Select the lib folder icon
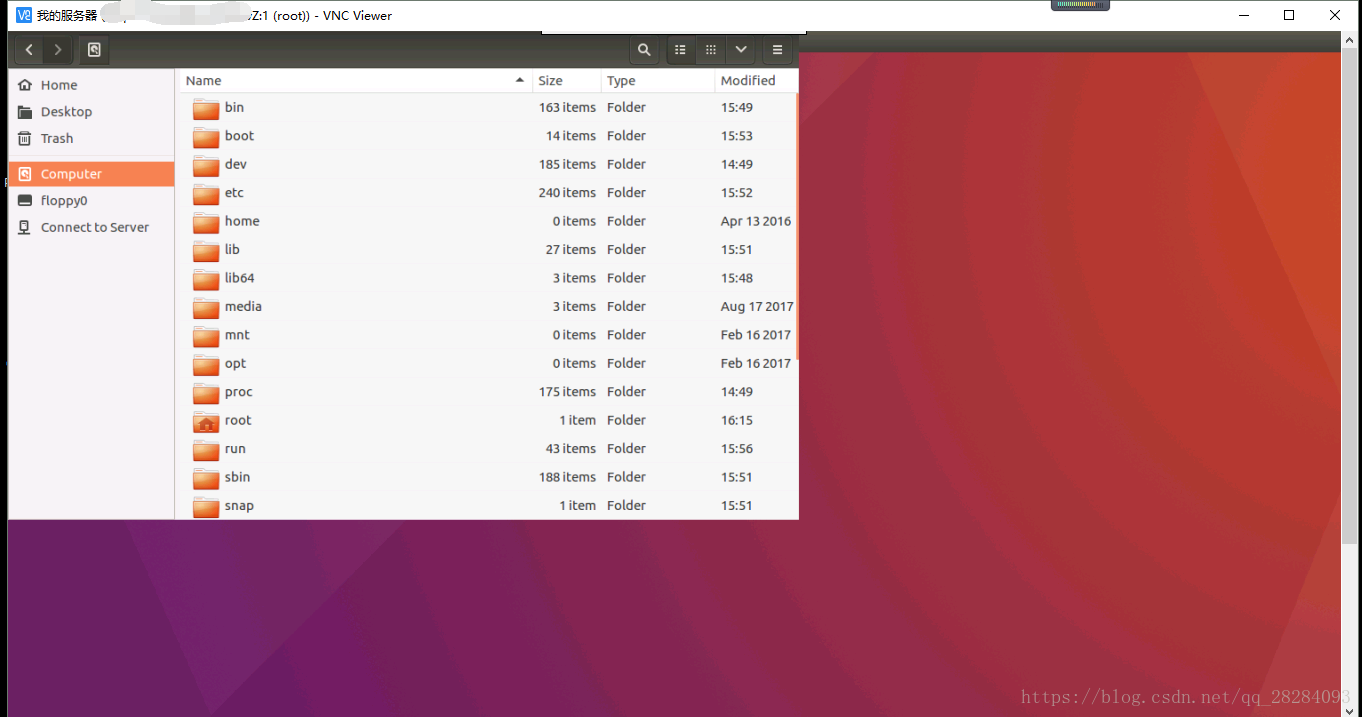1362x717 pixels. (206, 250)
